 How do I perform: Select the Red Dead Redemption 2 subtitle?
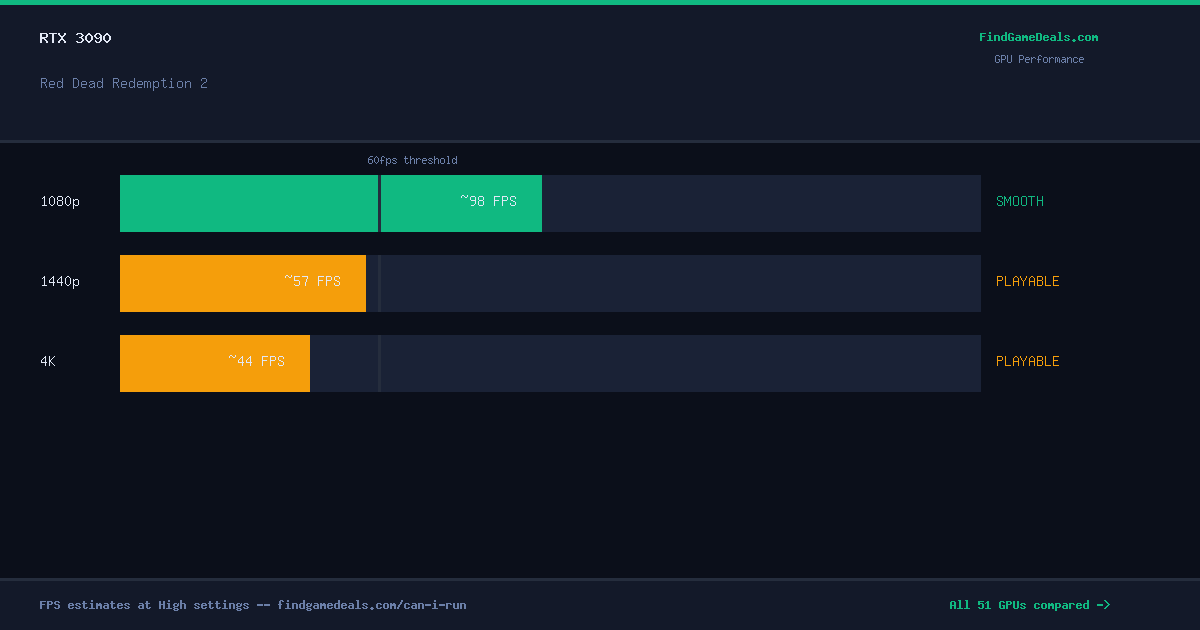coord(124,83)
